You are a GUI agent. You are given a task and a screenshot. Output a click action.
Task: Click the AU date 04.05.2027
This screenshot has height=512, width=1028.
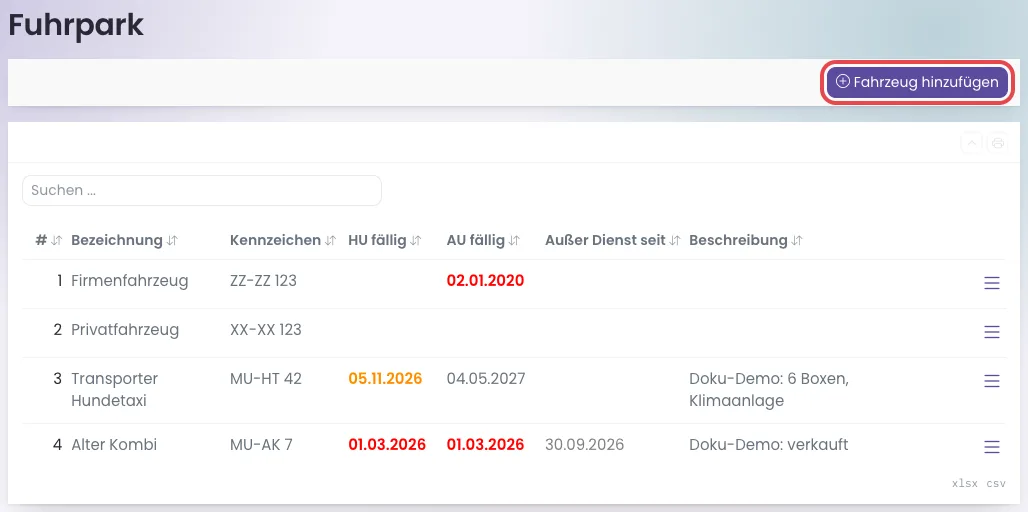pos(486,379)
